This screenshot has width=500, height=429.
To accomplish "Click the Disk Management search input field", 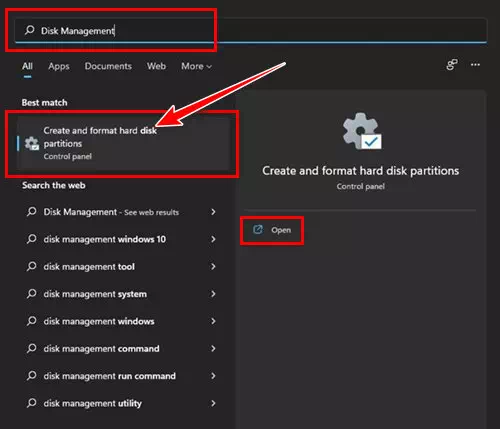I will [x=251, y=31].
